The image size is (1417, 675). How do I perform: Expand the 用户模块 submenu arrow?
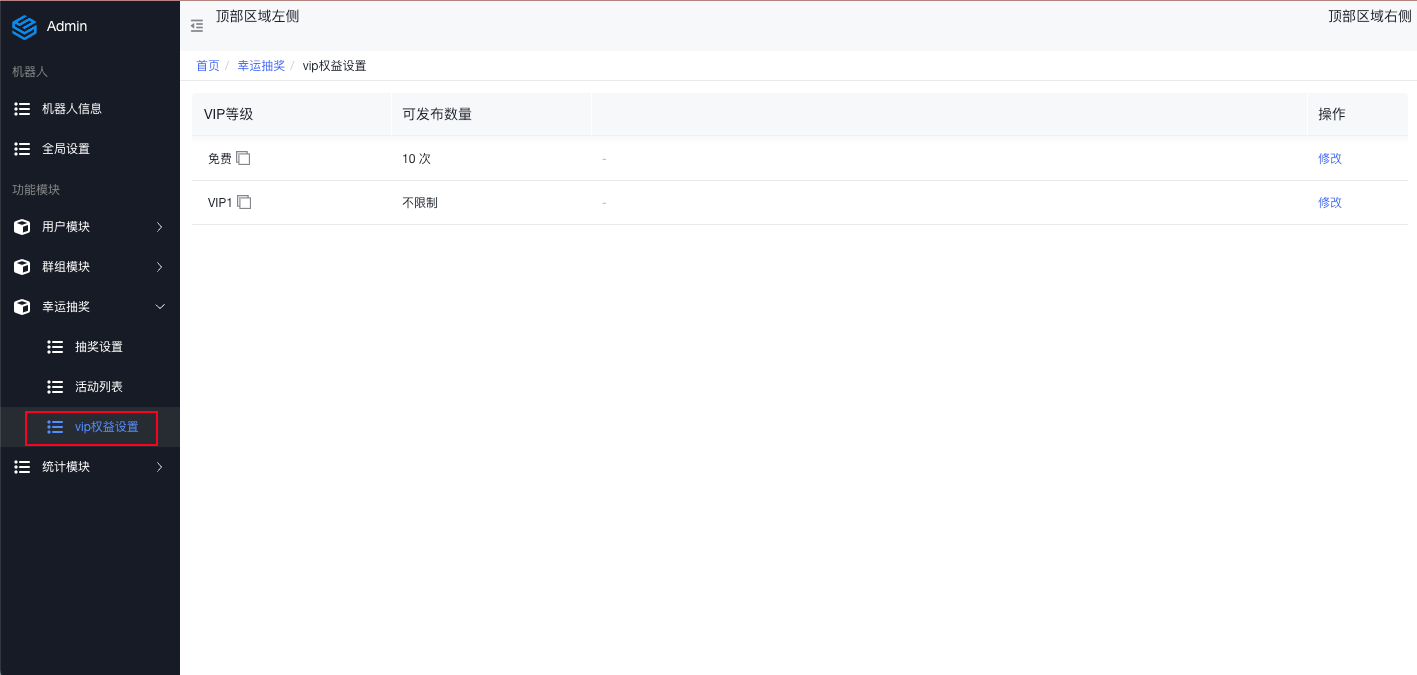(160, 227)
